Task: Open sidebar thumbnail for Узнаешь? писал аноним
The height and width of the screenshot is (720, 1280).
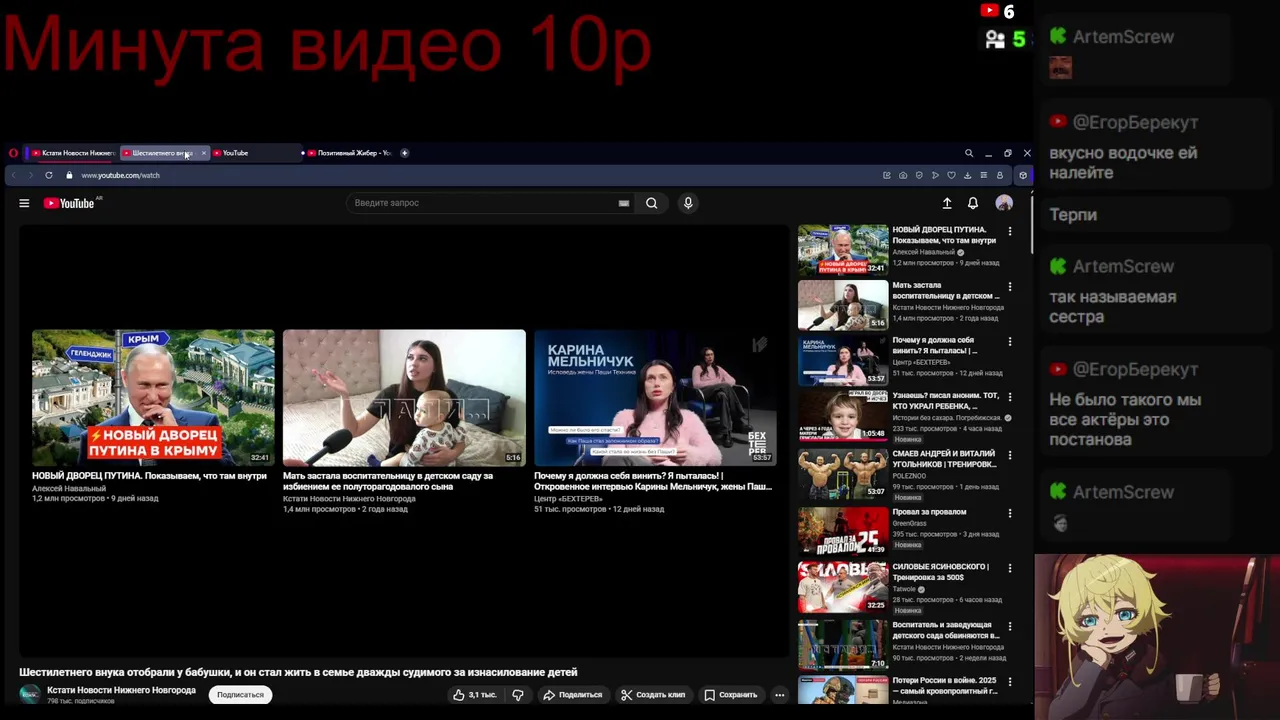Action: 843,416
